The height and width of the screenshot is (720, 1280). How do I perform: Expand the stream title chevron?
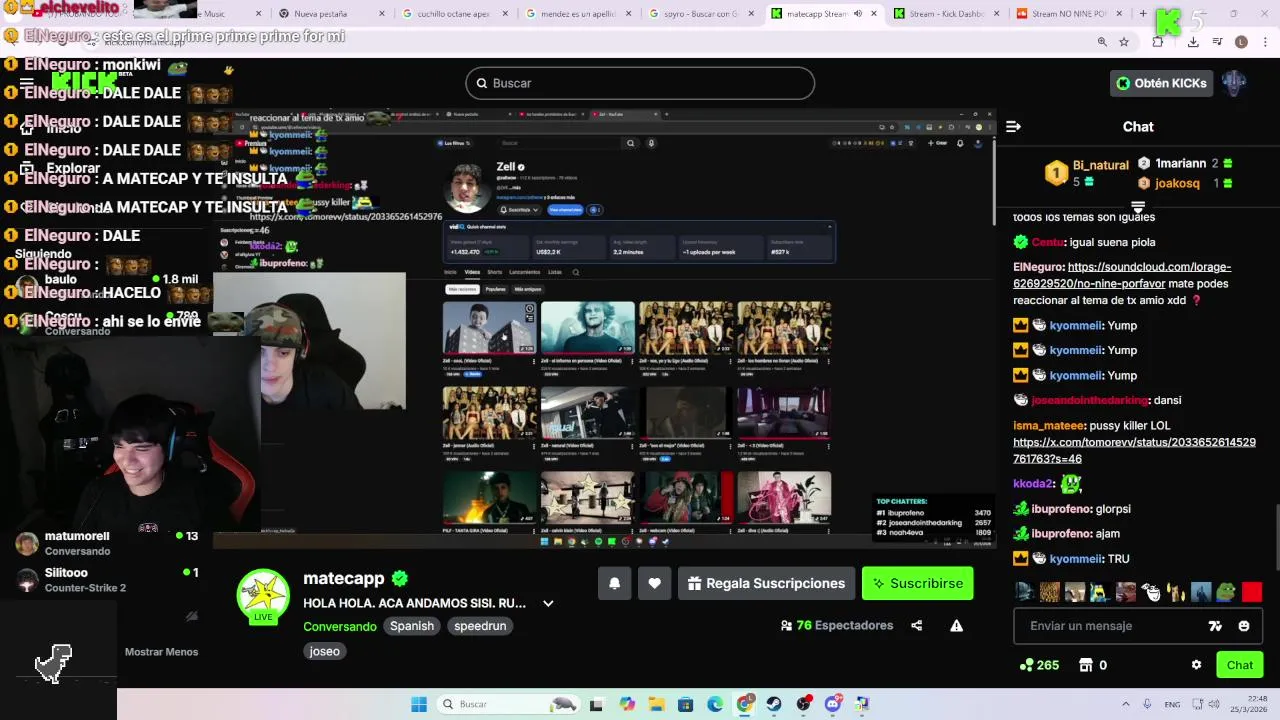coord(548,603)
